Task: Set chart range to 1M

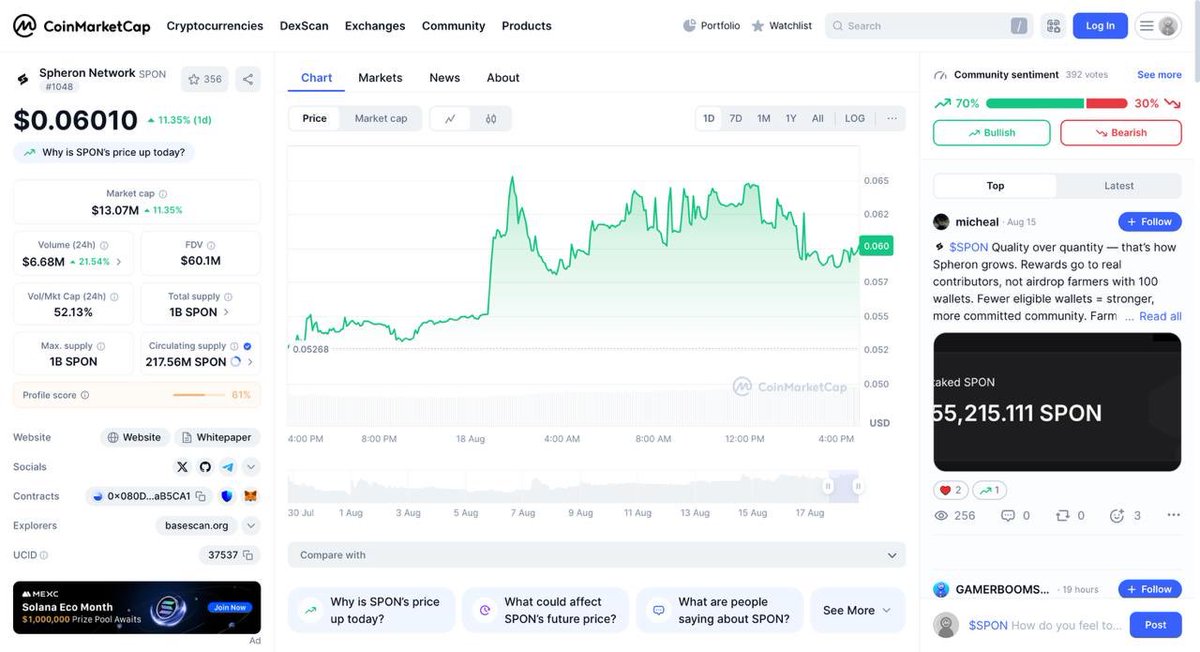Action: click(x=764, y=119)
